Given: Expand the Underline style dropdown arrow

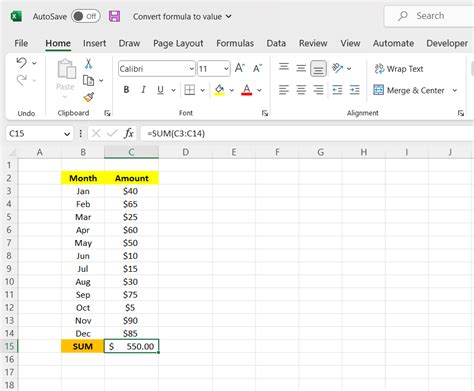Looking at the screenshot, I should [x=173, y=90].
